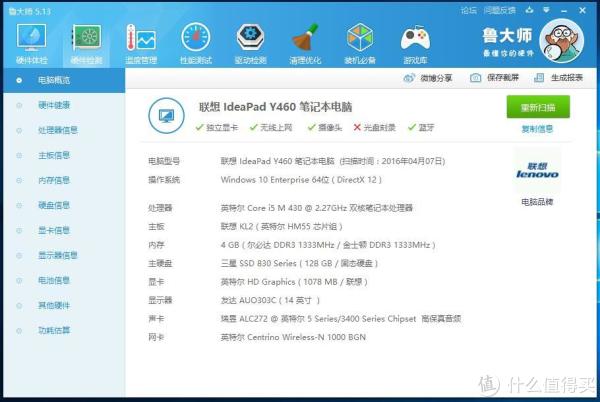Image resolution: width=600 pixels, height=402 pixels.
Task: Click 生成报表 to generate report
Action: (562, 78)
